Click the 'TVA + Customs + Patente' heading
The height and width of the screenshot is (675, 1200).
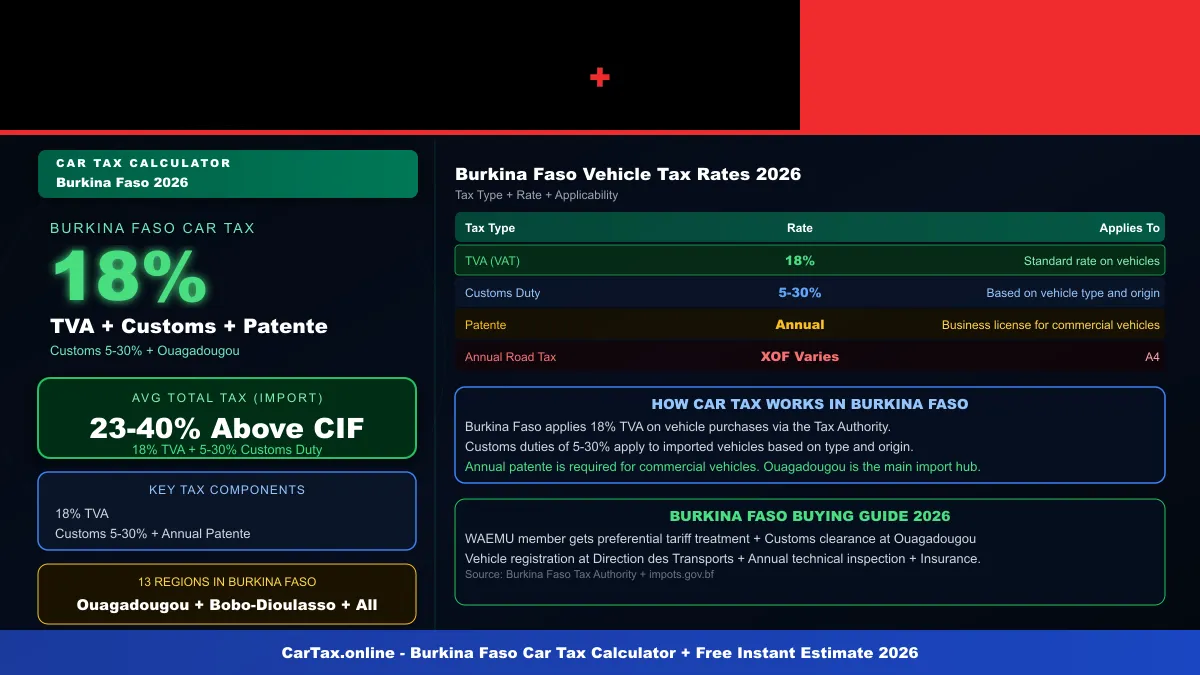click(189, 326)
